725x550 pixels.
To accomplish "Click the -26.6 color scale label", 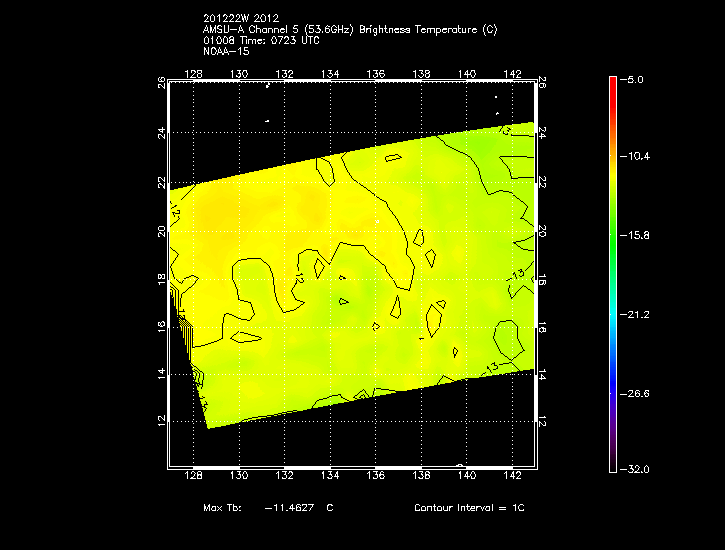I will point(637,393).
